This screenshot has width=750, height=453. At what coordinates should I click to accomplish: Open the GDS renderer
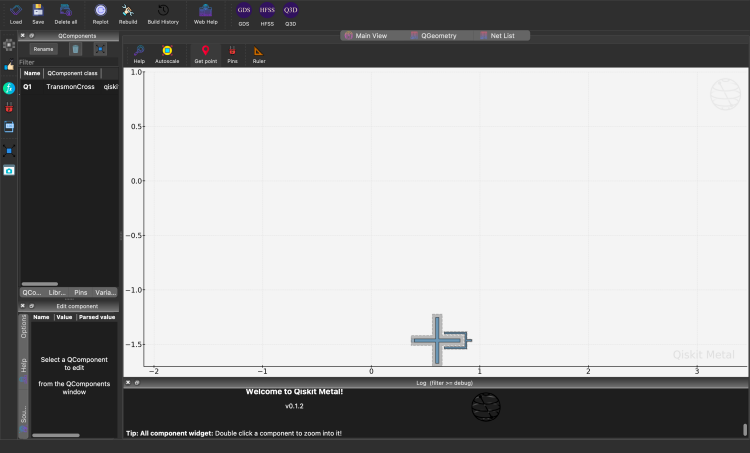244,14
